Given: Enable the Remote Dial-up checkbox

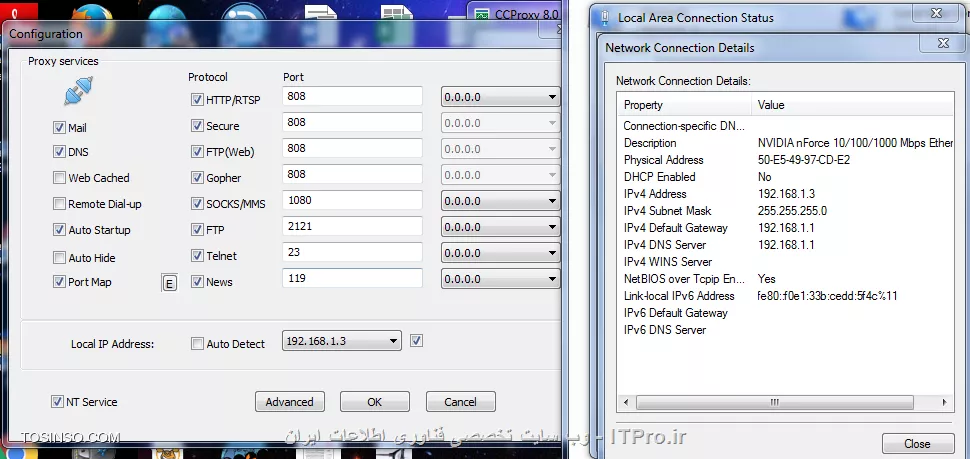Looking at the screenshot, I should click(x=59, y=204).
